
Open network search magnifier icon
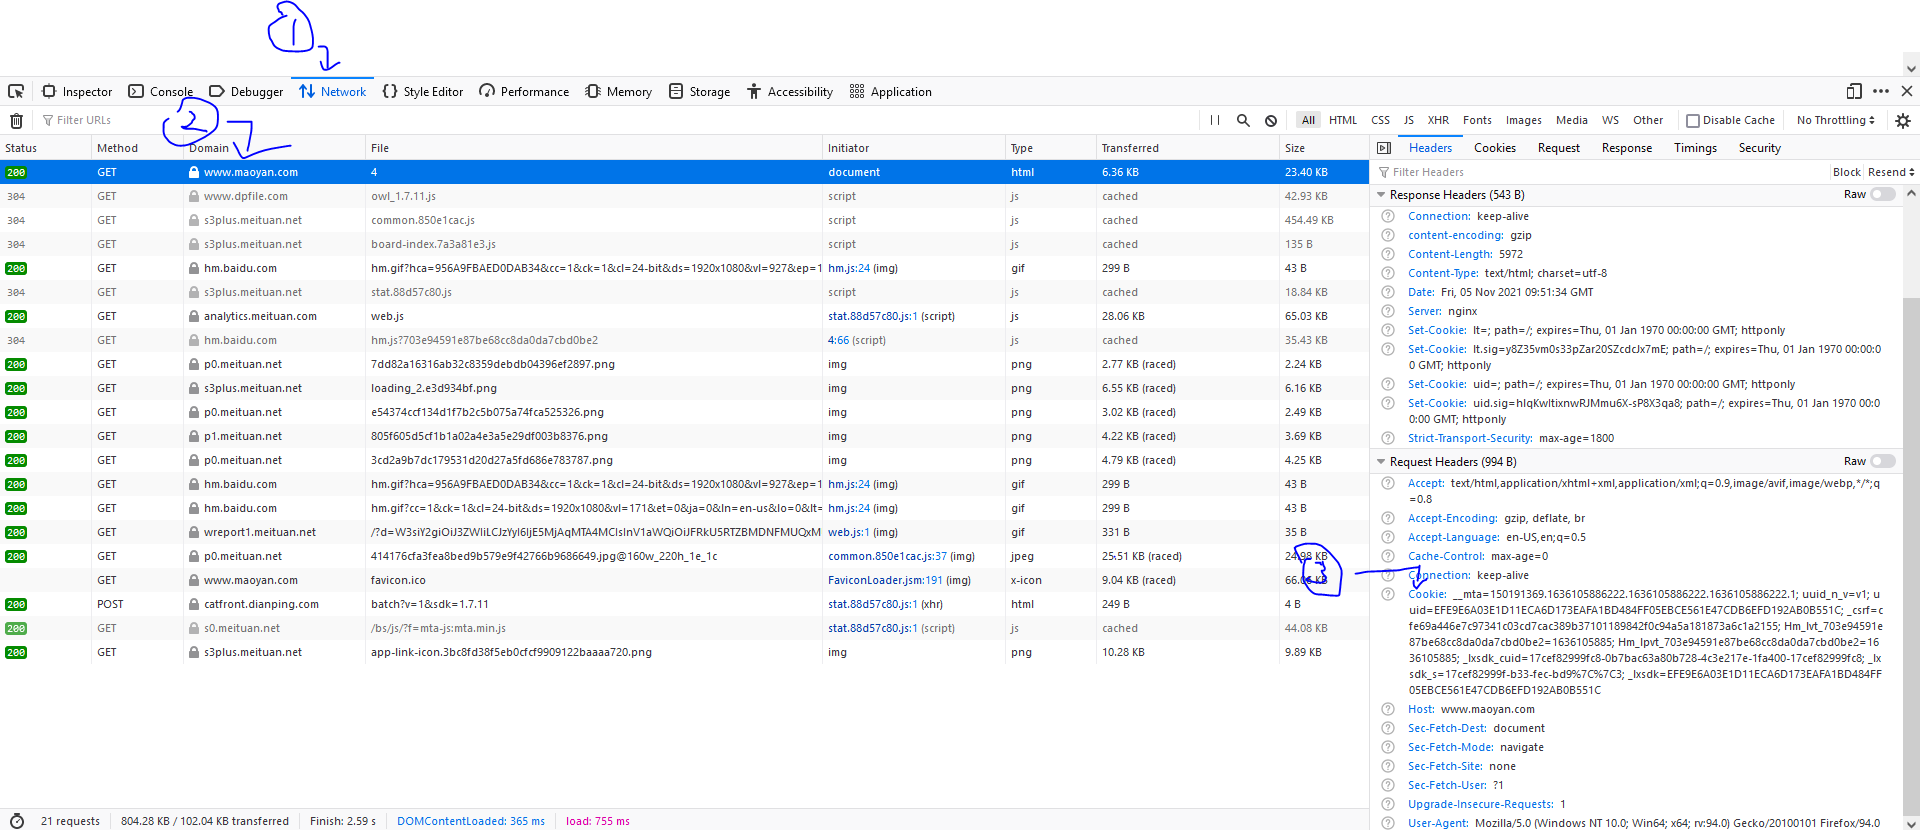(x=1243, y=120)
